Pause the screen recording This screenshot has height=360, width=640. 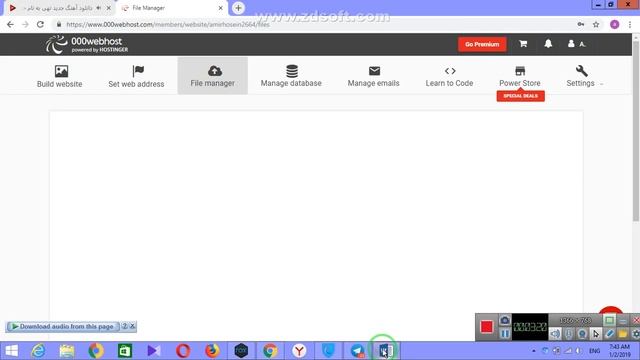[505, 334]
